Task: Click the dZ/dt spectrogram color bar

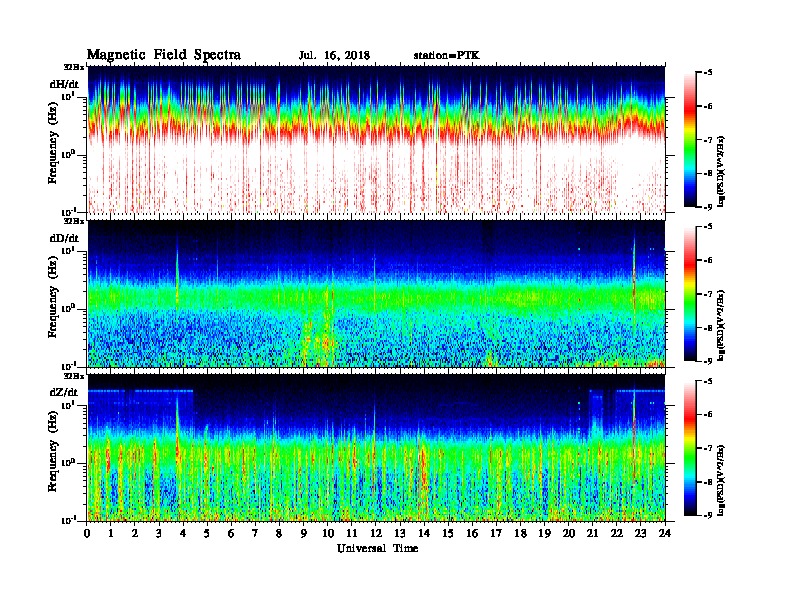Action: tap(690, 448)
